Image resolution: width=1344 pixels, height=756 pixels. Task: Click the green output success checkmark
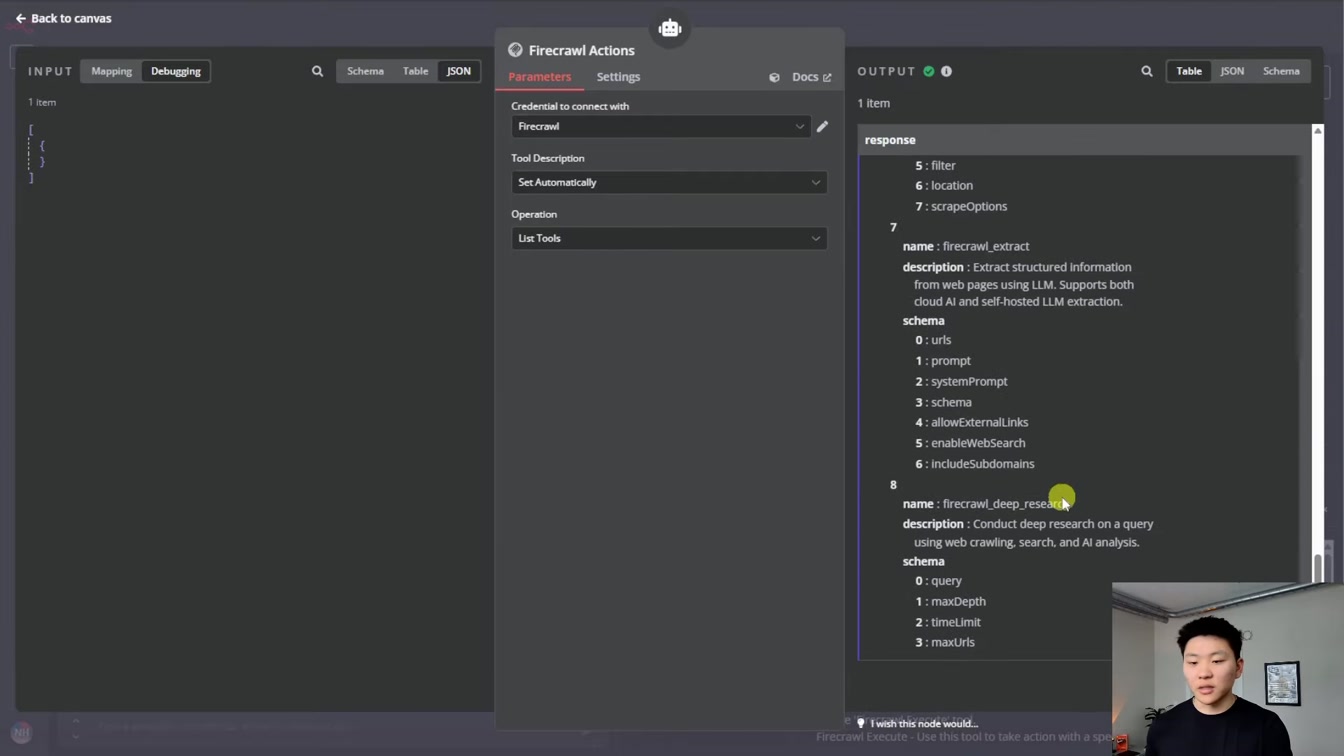[929, 71]
